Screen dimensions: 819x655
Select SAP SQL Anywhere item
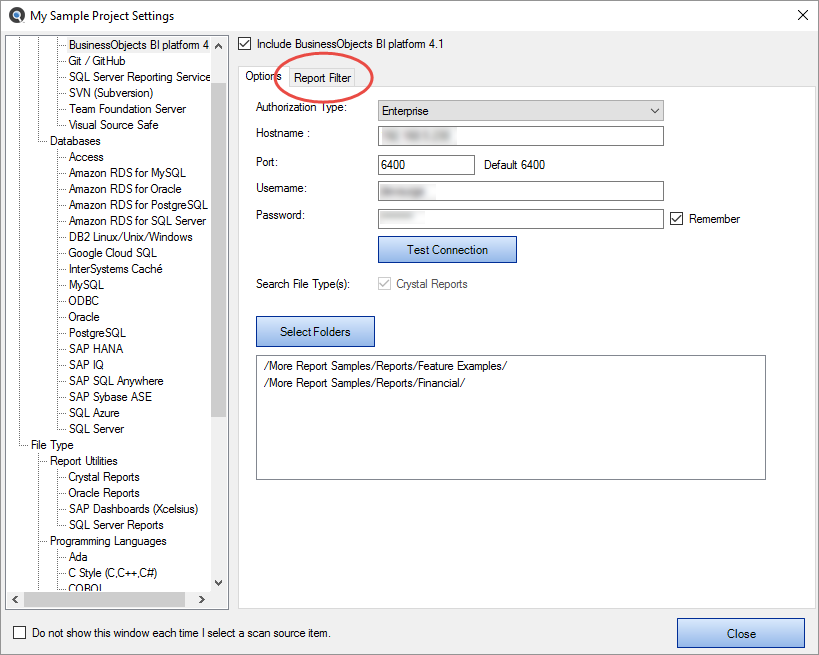click(x=116, y=381)
